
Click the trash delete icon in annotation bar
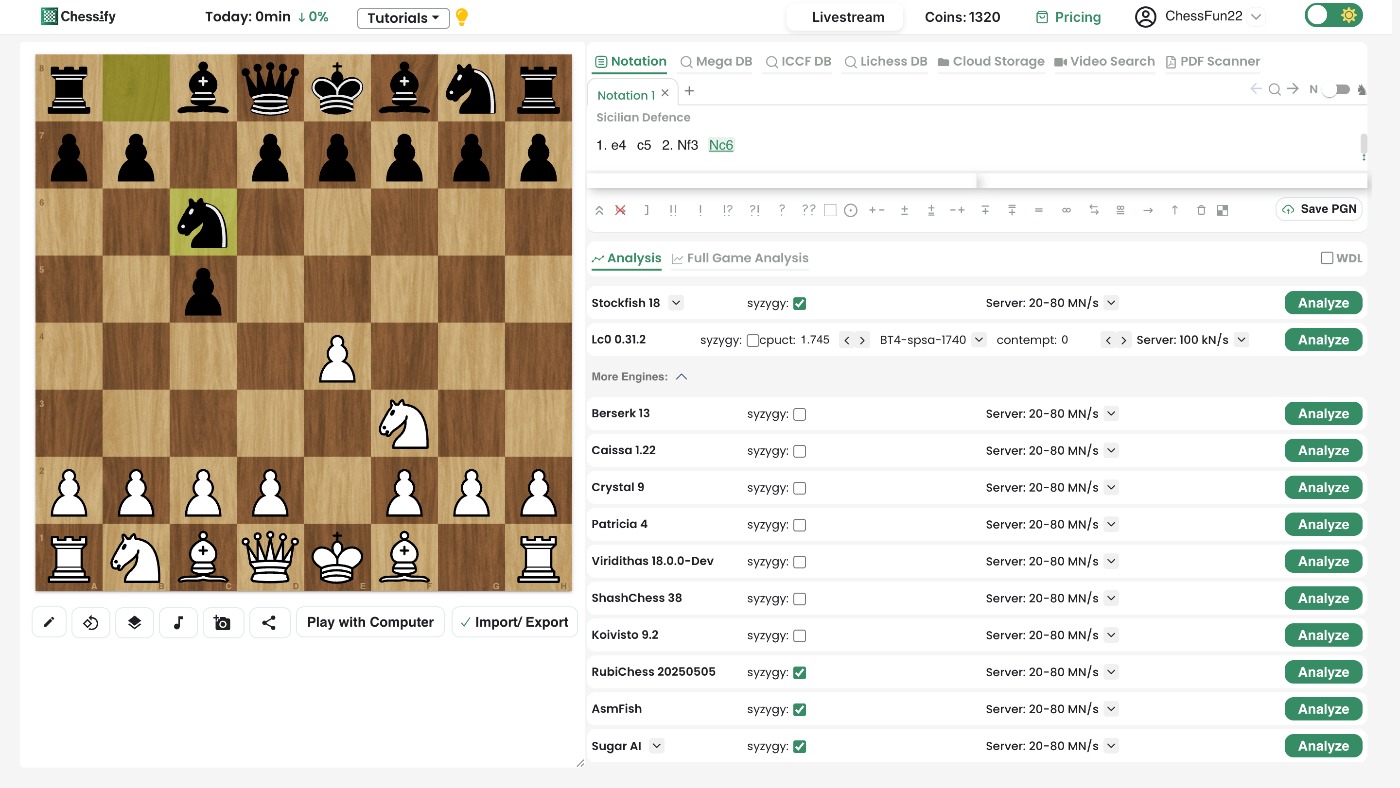click(1201, 210)
